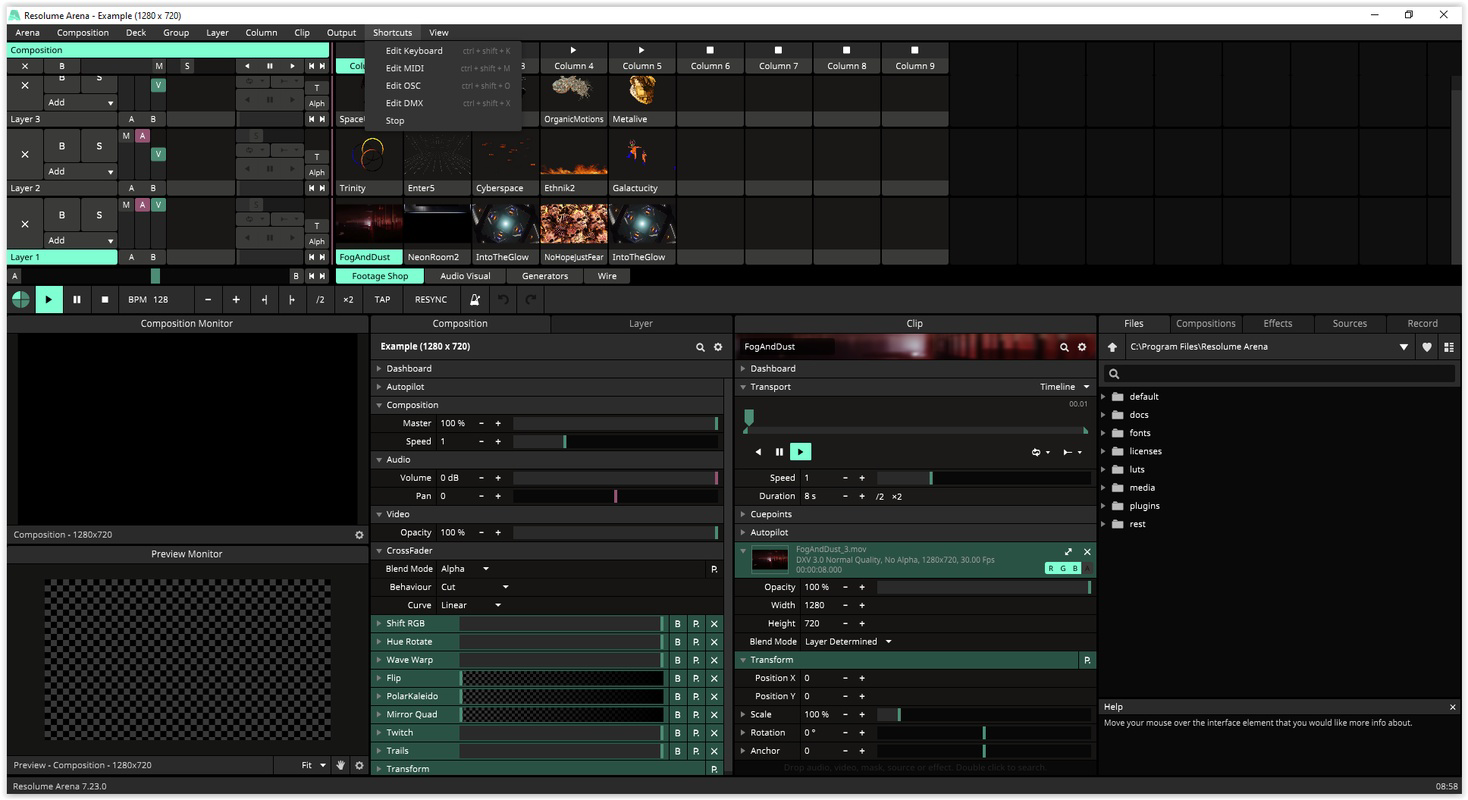Open the Transport Timeline dropdown
Image resolution: width=1468 pixels, height=800 pixels.
[x=1064, y=387]
